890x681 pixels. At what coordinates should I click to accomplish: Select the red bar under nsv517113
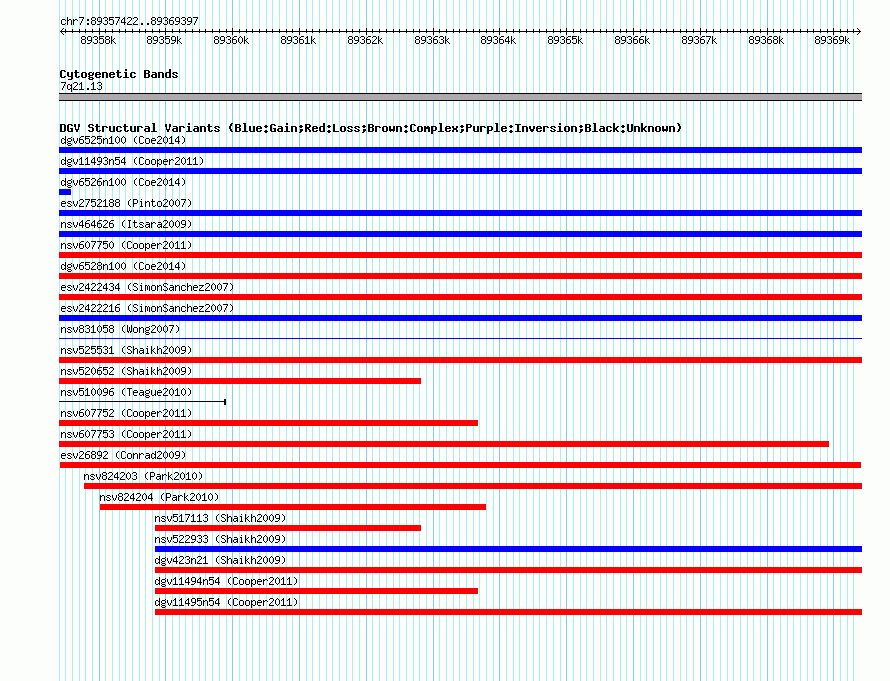coord(288,528)
